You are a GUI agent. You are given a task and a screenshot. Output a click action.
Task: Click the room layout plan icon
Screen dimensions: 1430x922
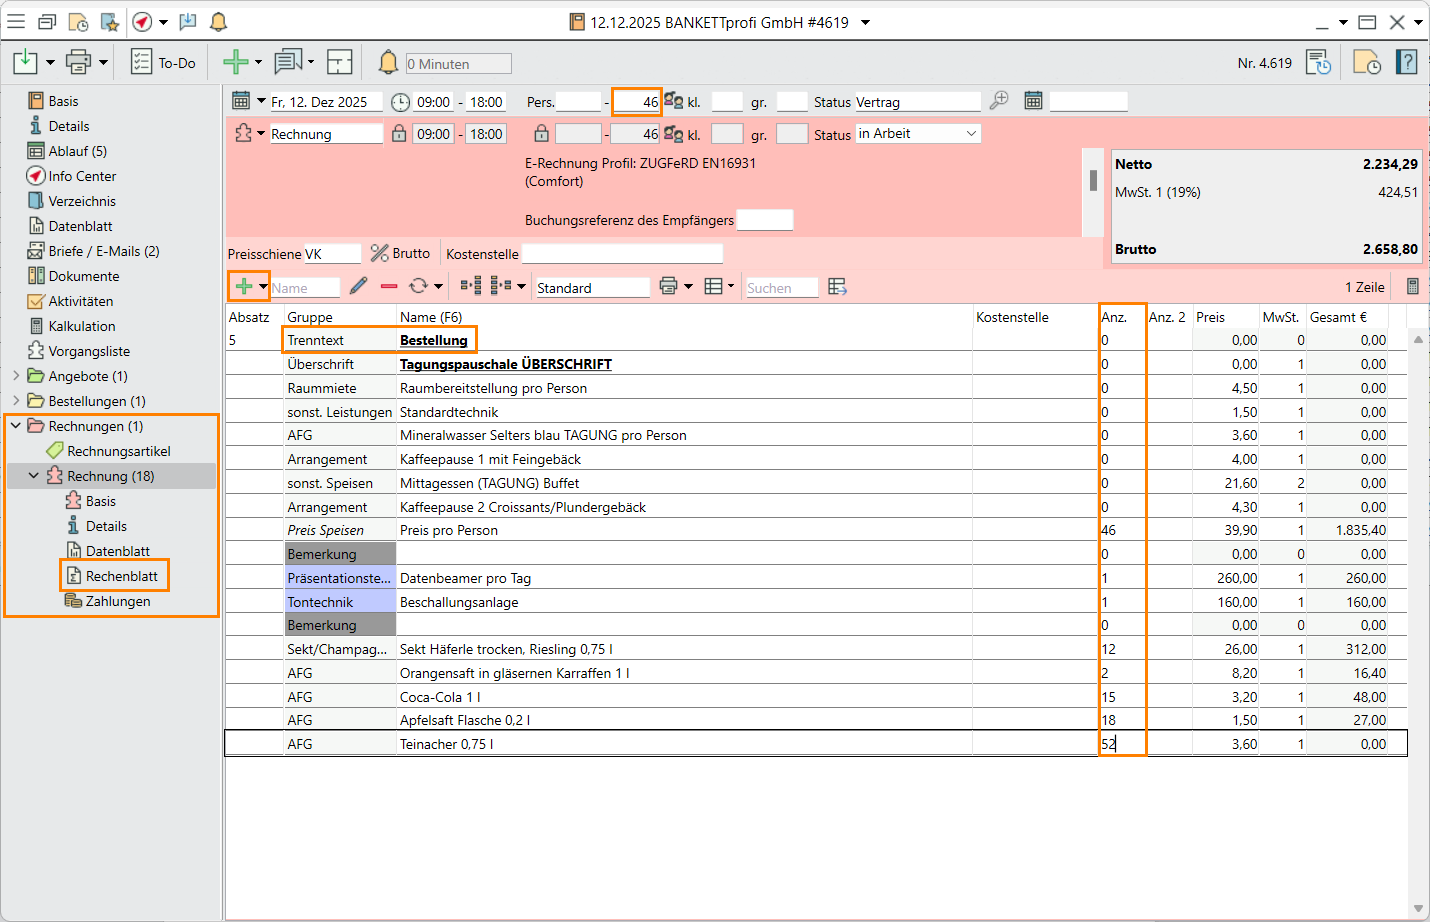click(340, 63)
